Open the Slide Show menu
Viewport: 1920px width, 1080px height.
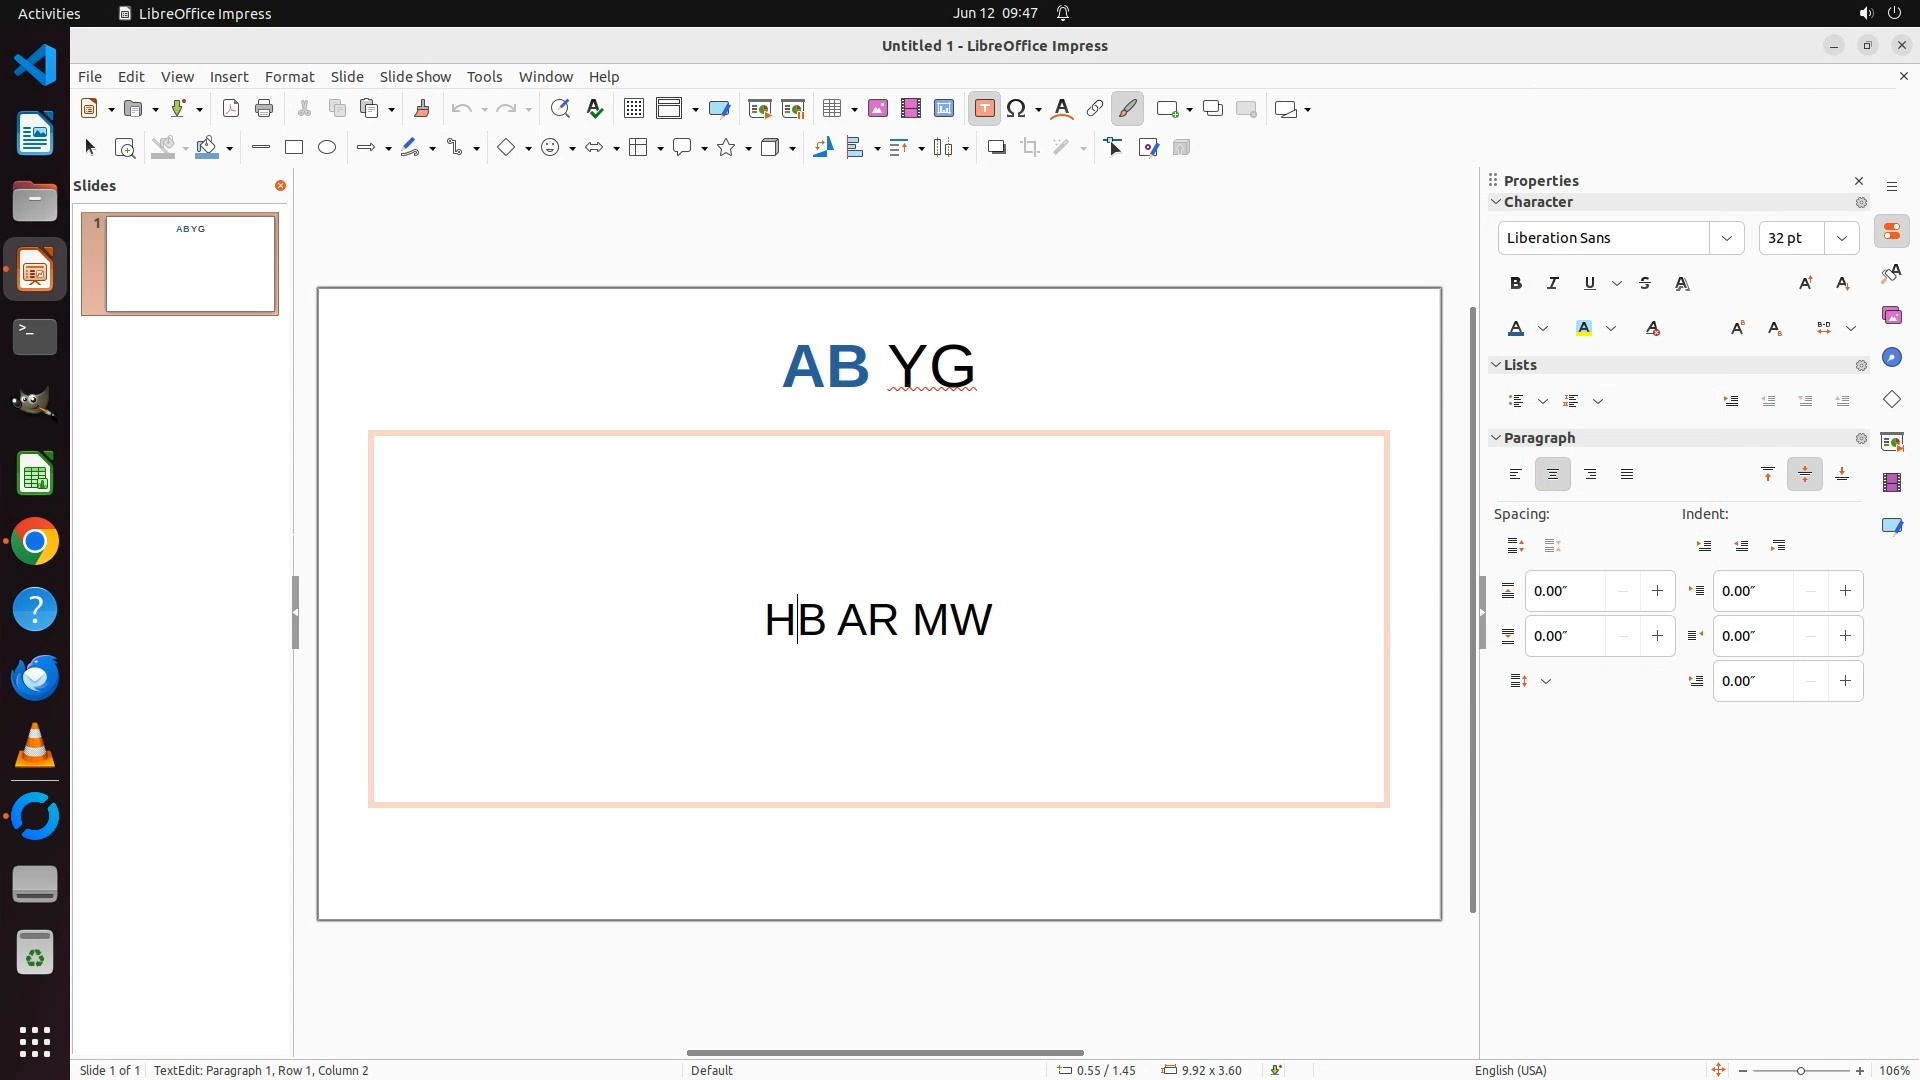[415, 76]
